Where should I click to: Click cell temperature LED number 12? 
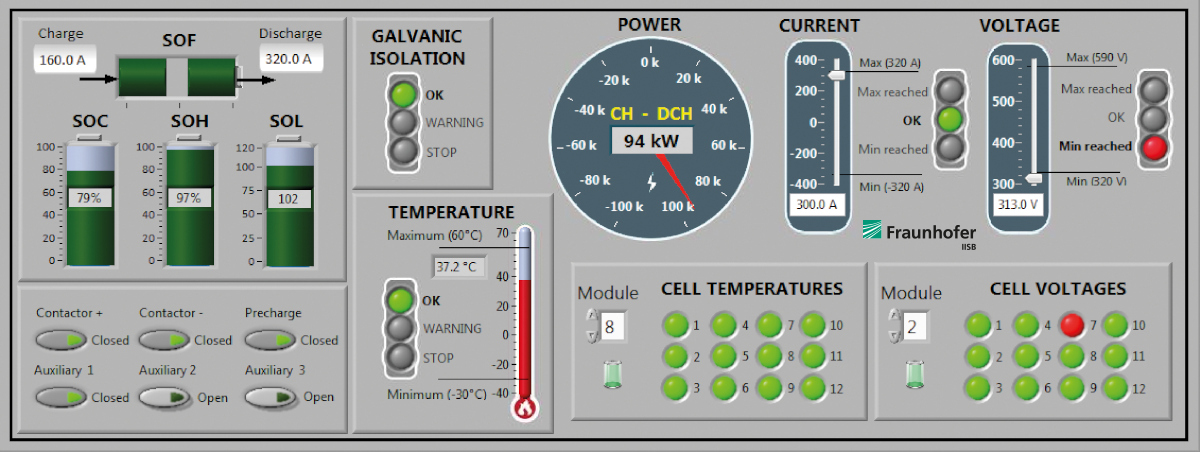pyautogui.click(x=812, y=387)
